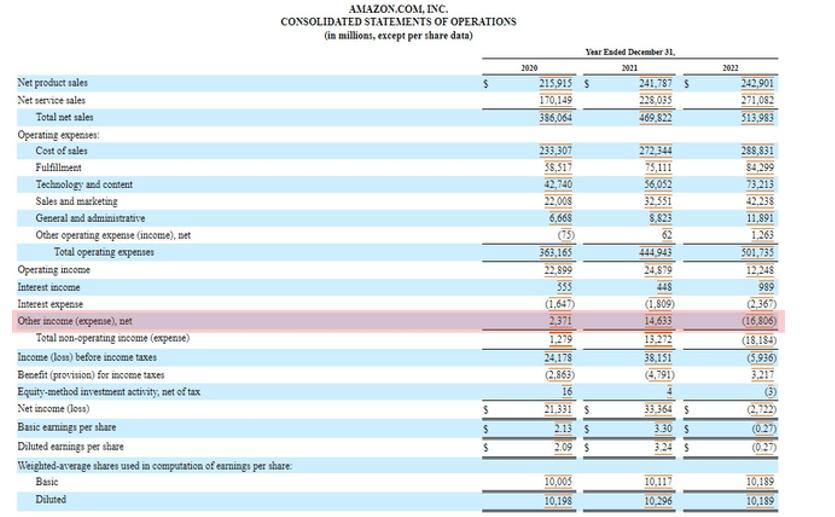Select 2022 other operating expense 1,263

[763, 235]
